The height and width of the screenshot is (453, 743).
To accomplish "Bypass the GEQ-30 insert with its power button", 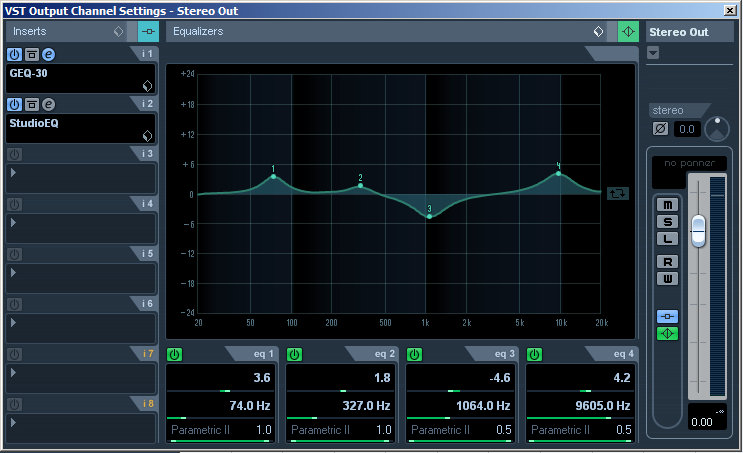I will 15,54.
